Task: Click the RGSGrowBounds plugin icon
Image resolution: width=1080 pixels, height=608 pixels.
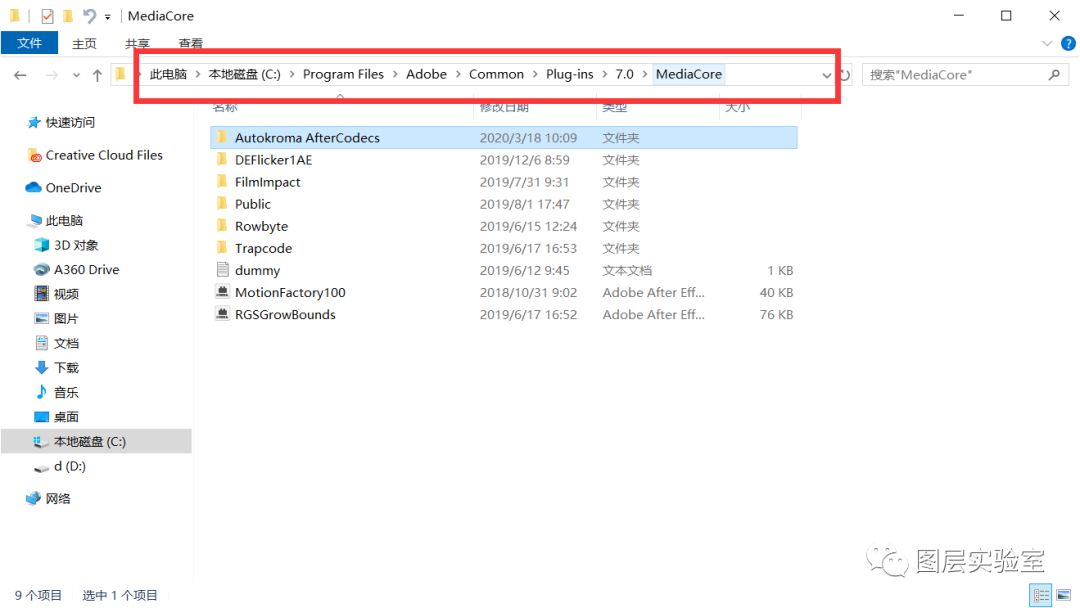Action: 222,313
